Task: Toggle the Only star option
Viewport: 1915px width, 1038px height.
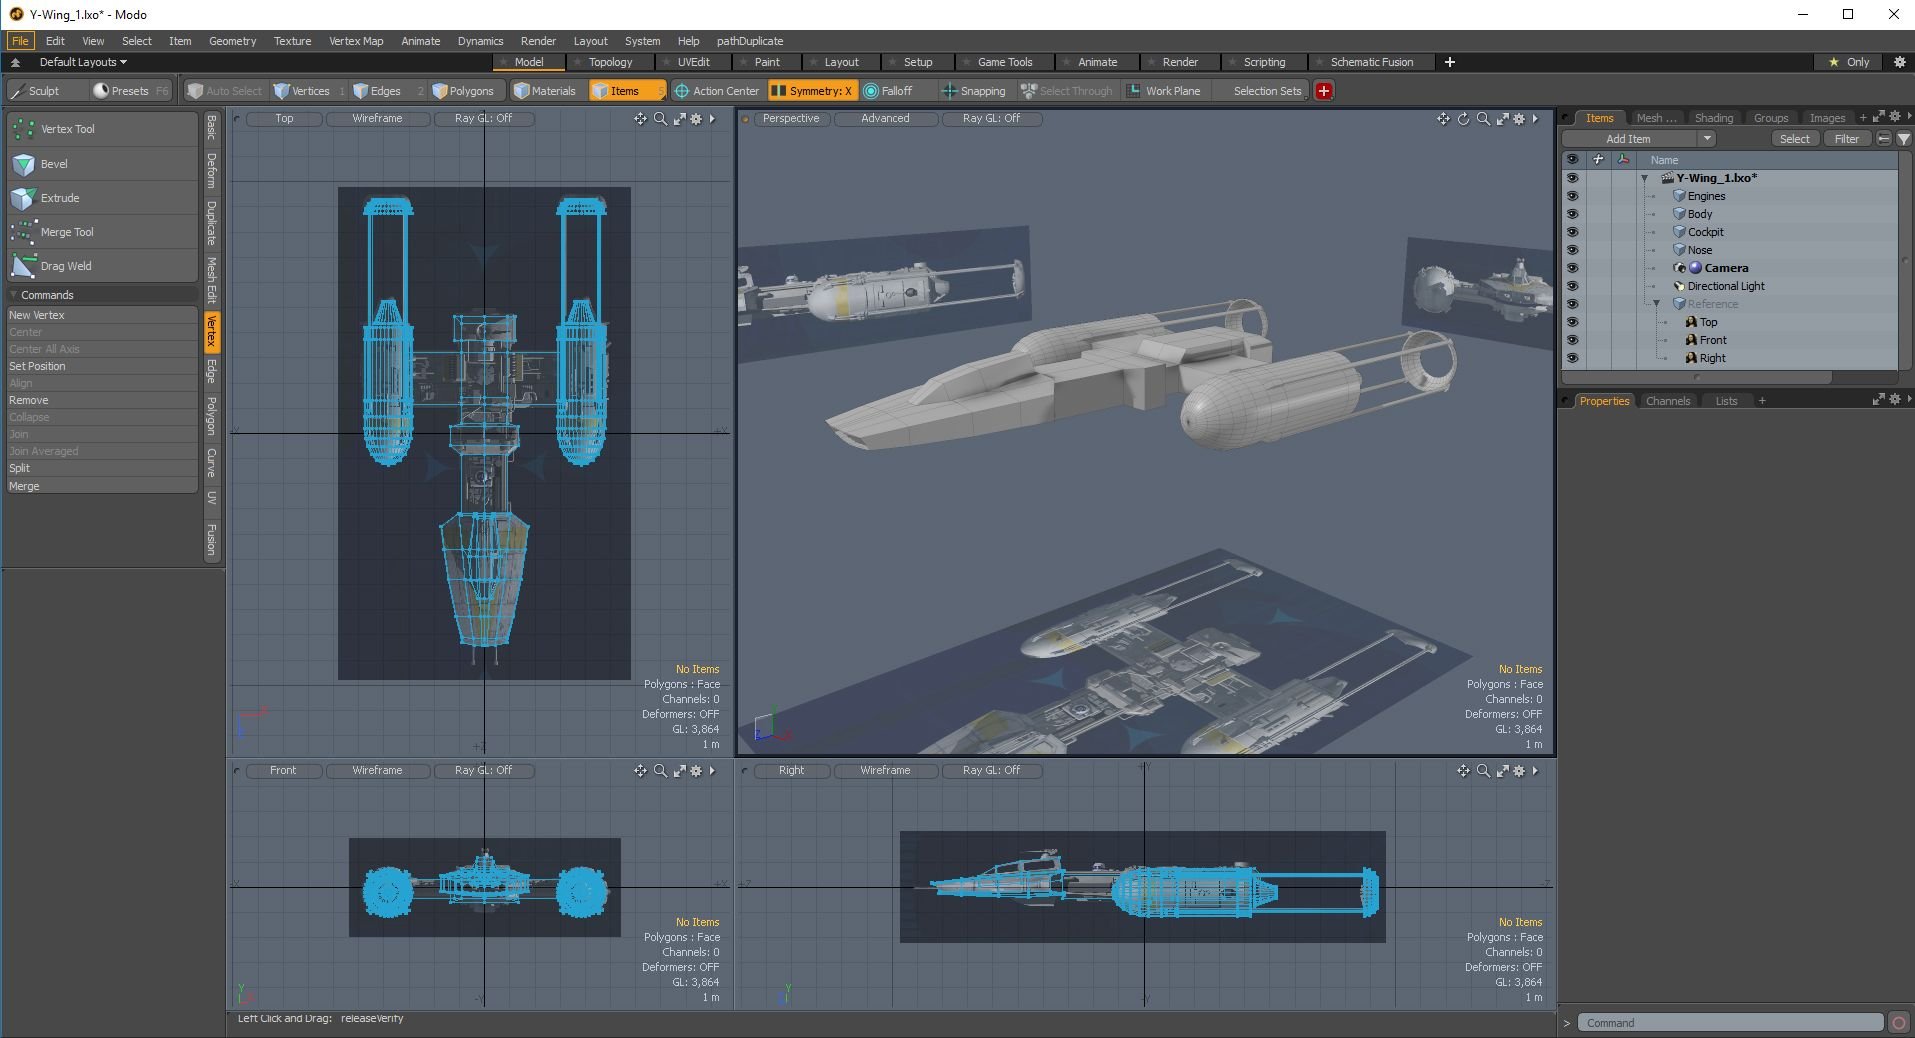Action: 1849,62
